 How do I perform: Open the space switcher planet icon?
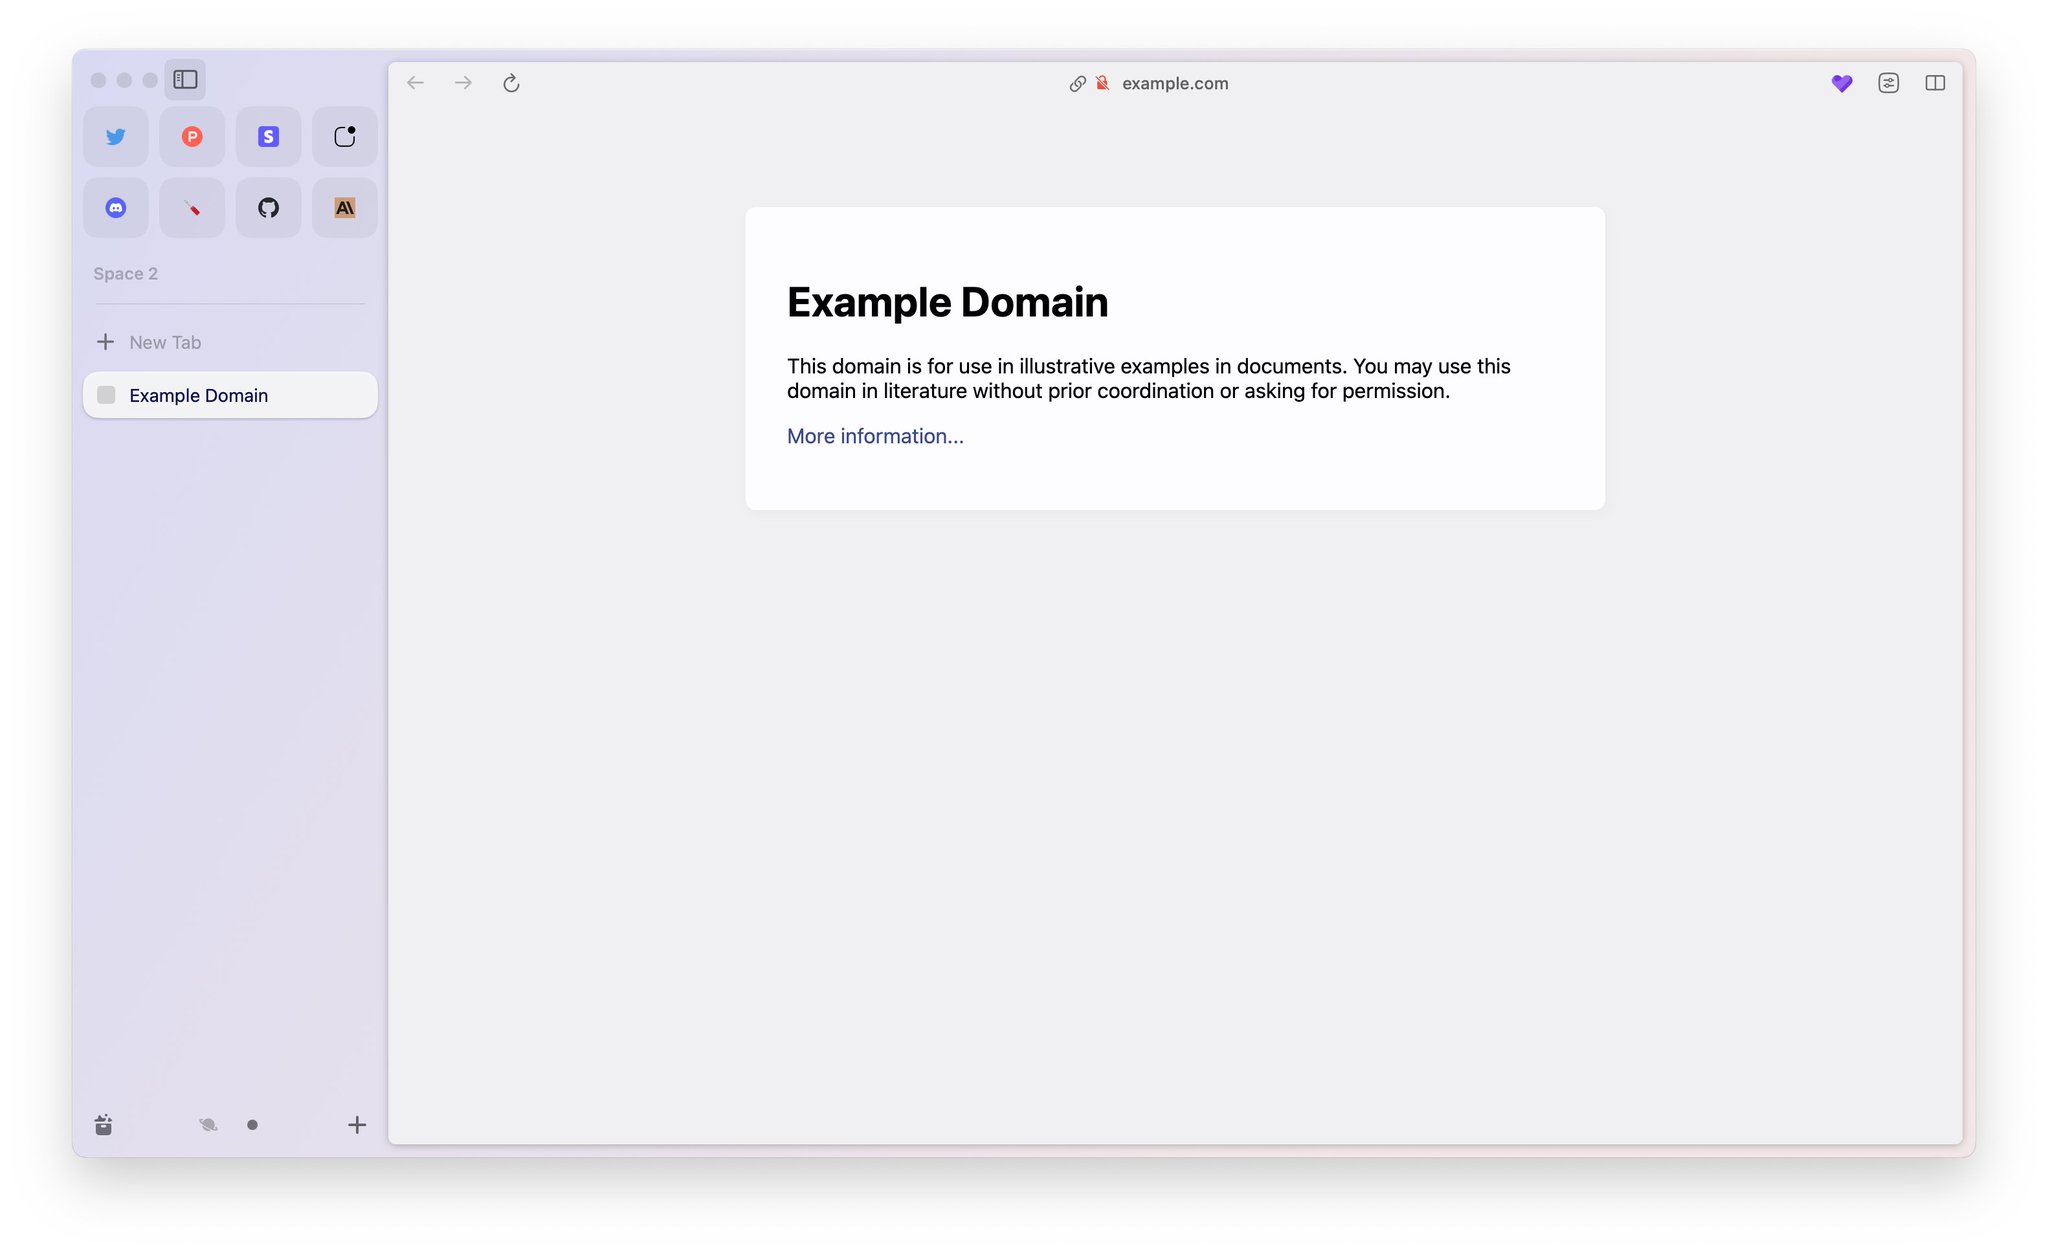[x=207, y=1124]
